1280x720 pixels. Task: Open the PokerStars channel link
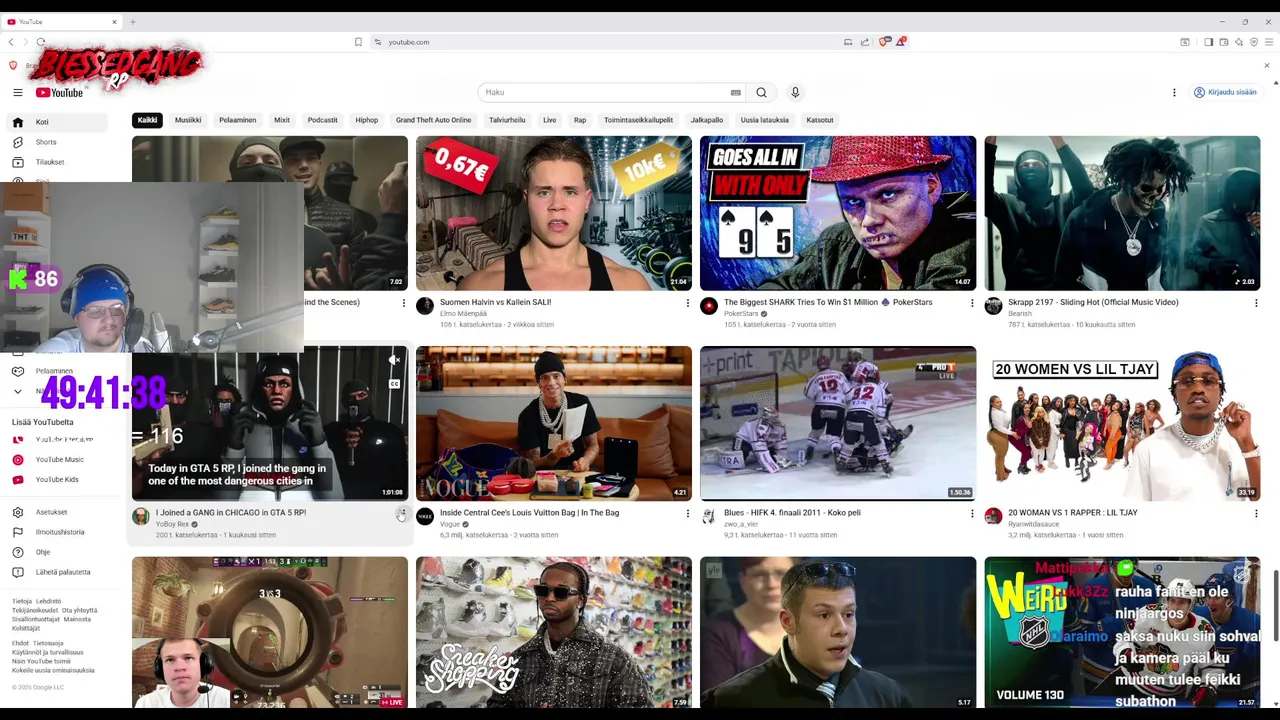tap(741, 314)
